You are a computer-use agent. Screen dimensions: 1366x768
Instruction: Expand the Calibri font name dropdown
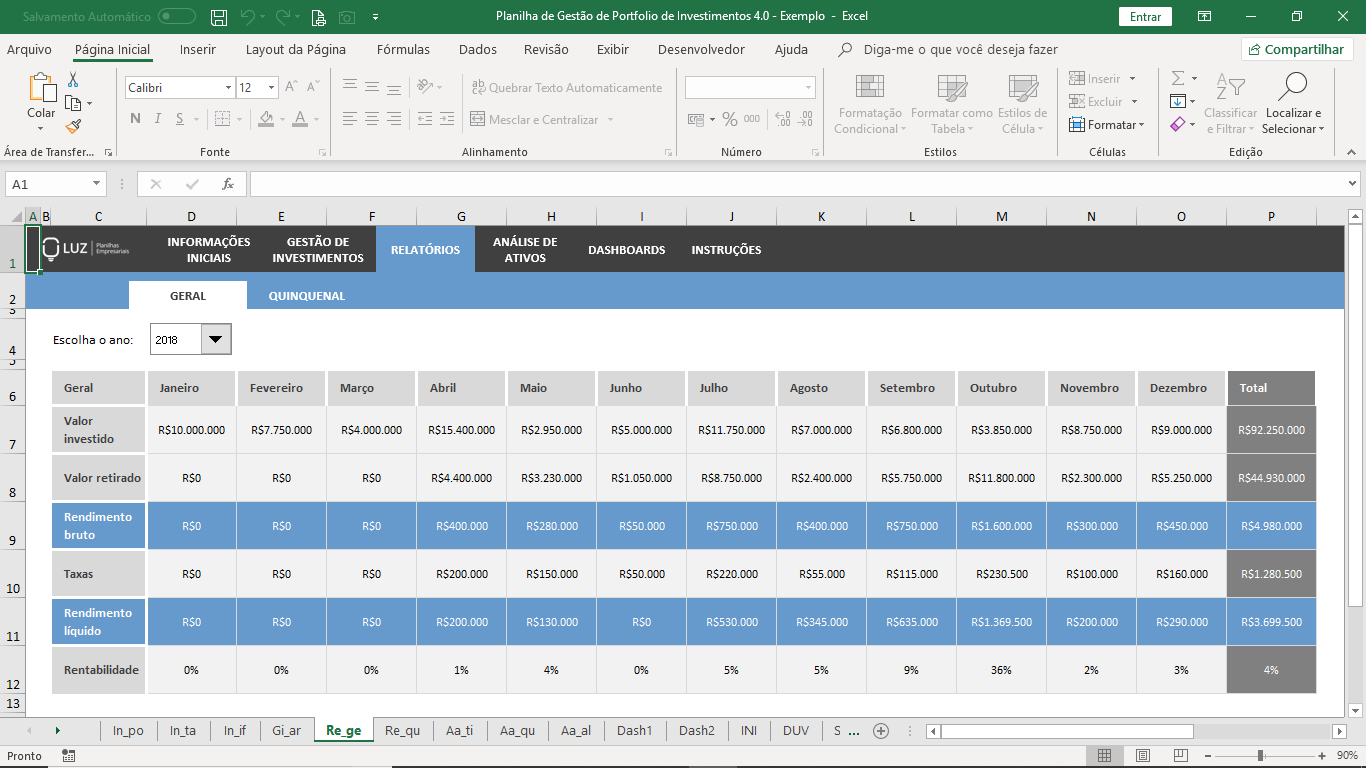tap(228, 88)
